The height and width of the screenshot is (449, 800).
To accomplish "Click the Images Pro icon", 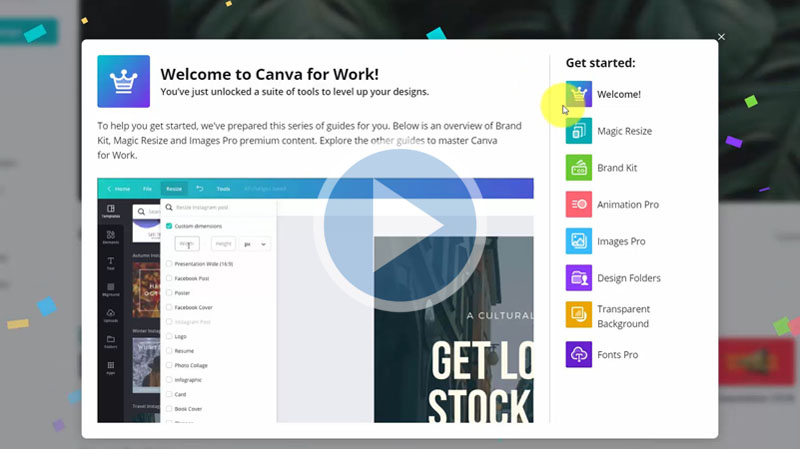I will [579, 241].
